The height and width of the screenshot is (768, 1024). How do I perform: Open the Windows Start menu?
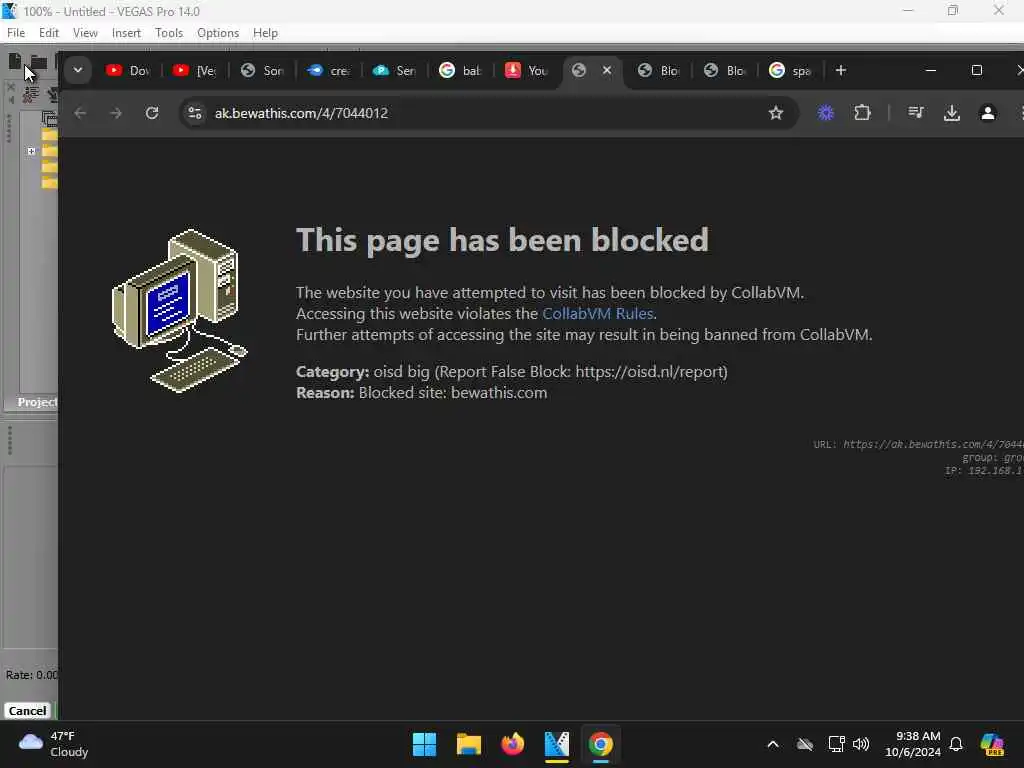coord(424,744)
